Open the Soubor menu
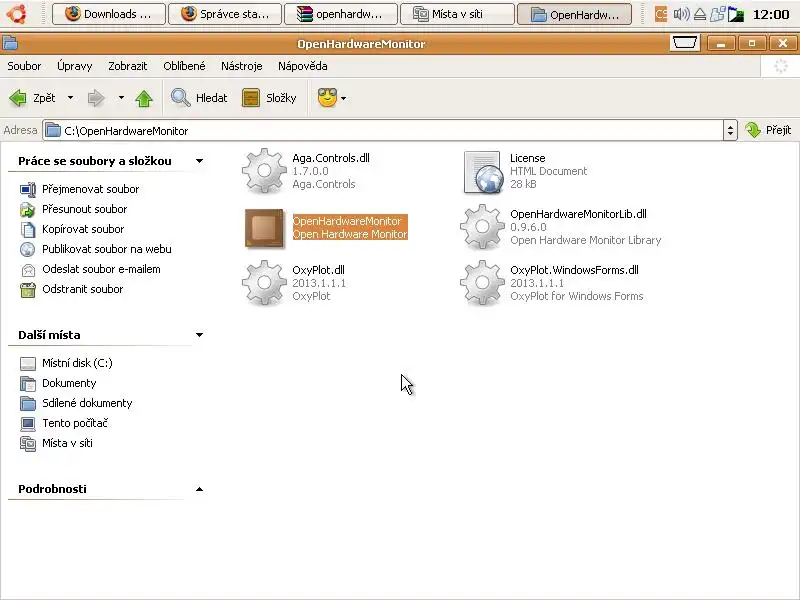The image size is (800, 600). pos(24,66)
